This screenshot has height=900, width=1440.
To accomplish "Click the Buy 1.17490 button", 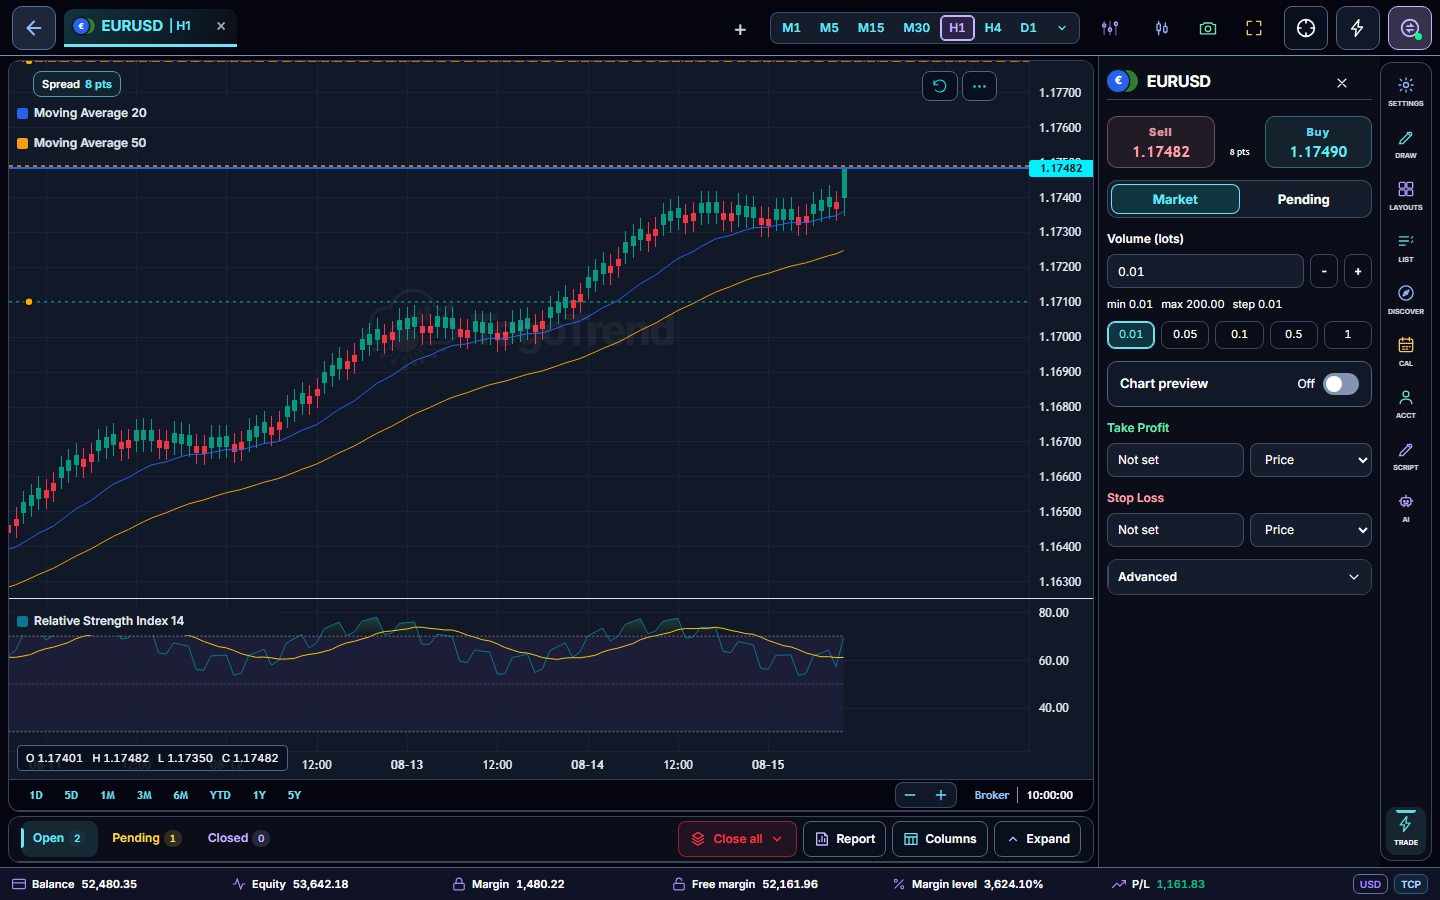I will pos(1318,142).
